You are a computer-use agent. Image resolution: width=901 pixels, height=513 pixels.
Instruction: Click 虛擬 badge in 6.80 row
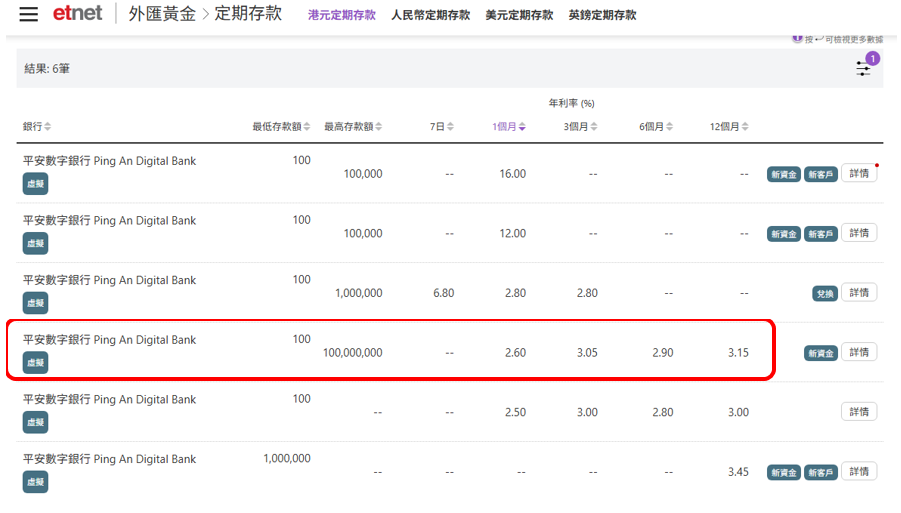[x=35, y=303]
